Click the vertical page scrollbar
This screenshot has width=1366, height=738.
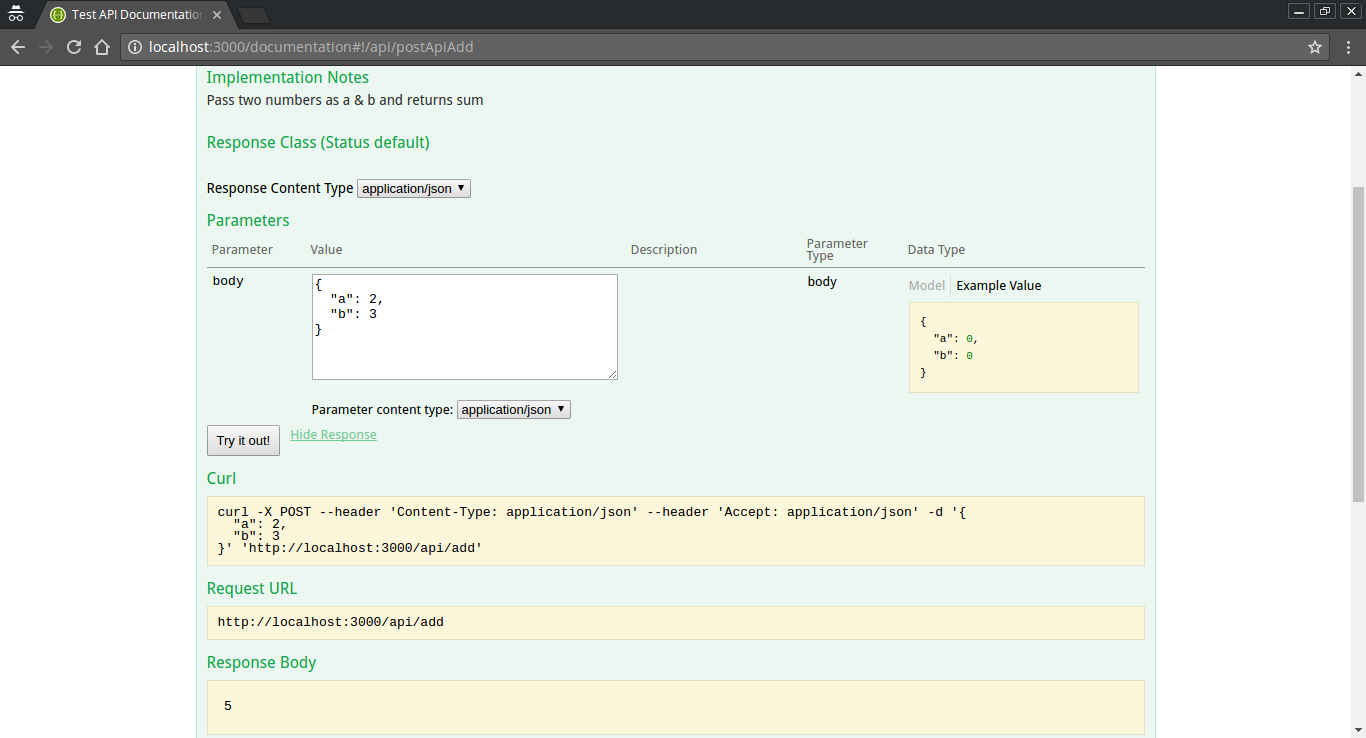(1358, 343)
